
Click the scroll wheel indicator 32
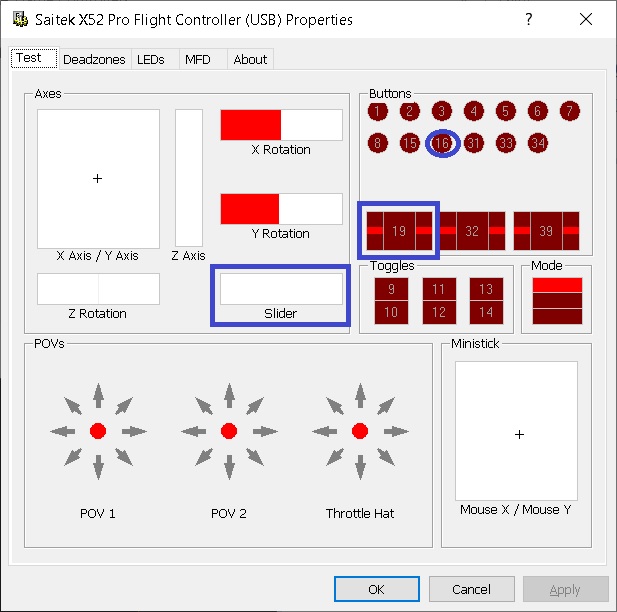coord(472,231)
